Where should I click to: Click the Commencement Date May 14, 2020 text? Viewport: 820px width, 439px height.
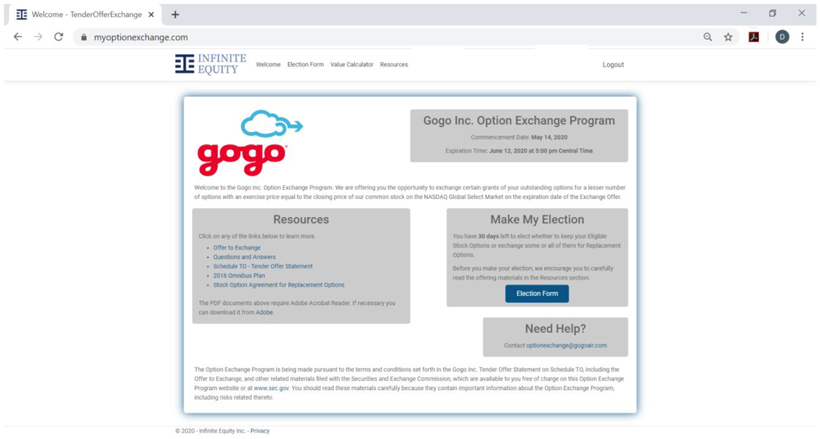[519, 137]
